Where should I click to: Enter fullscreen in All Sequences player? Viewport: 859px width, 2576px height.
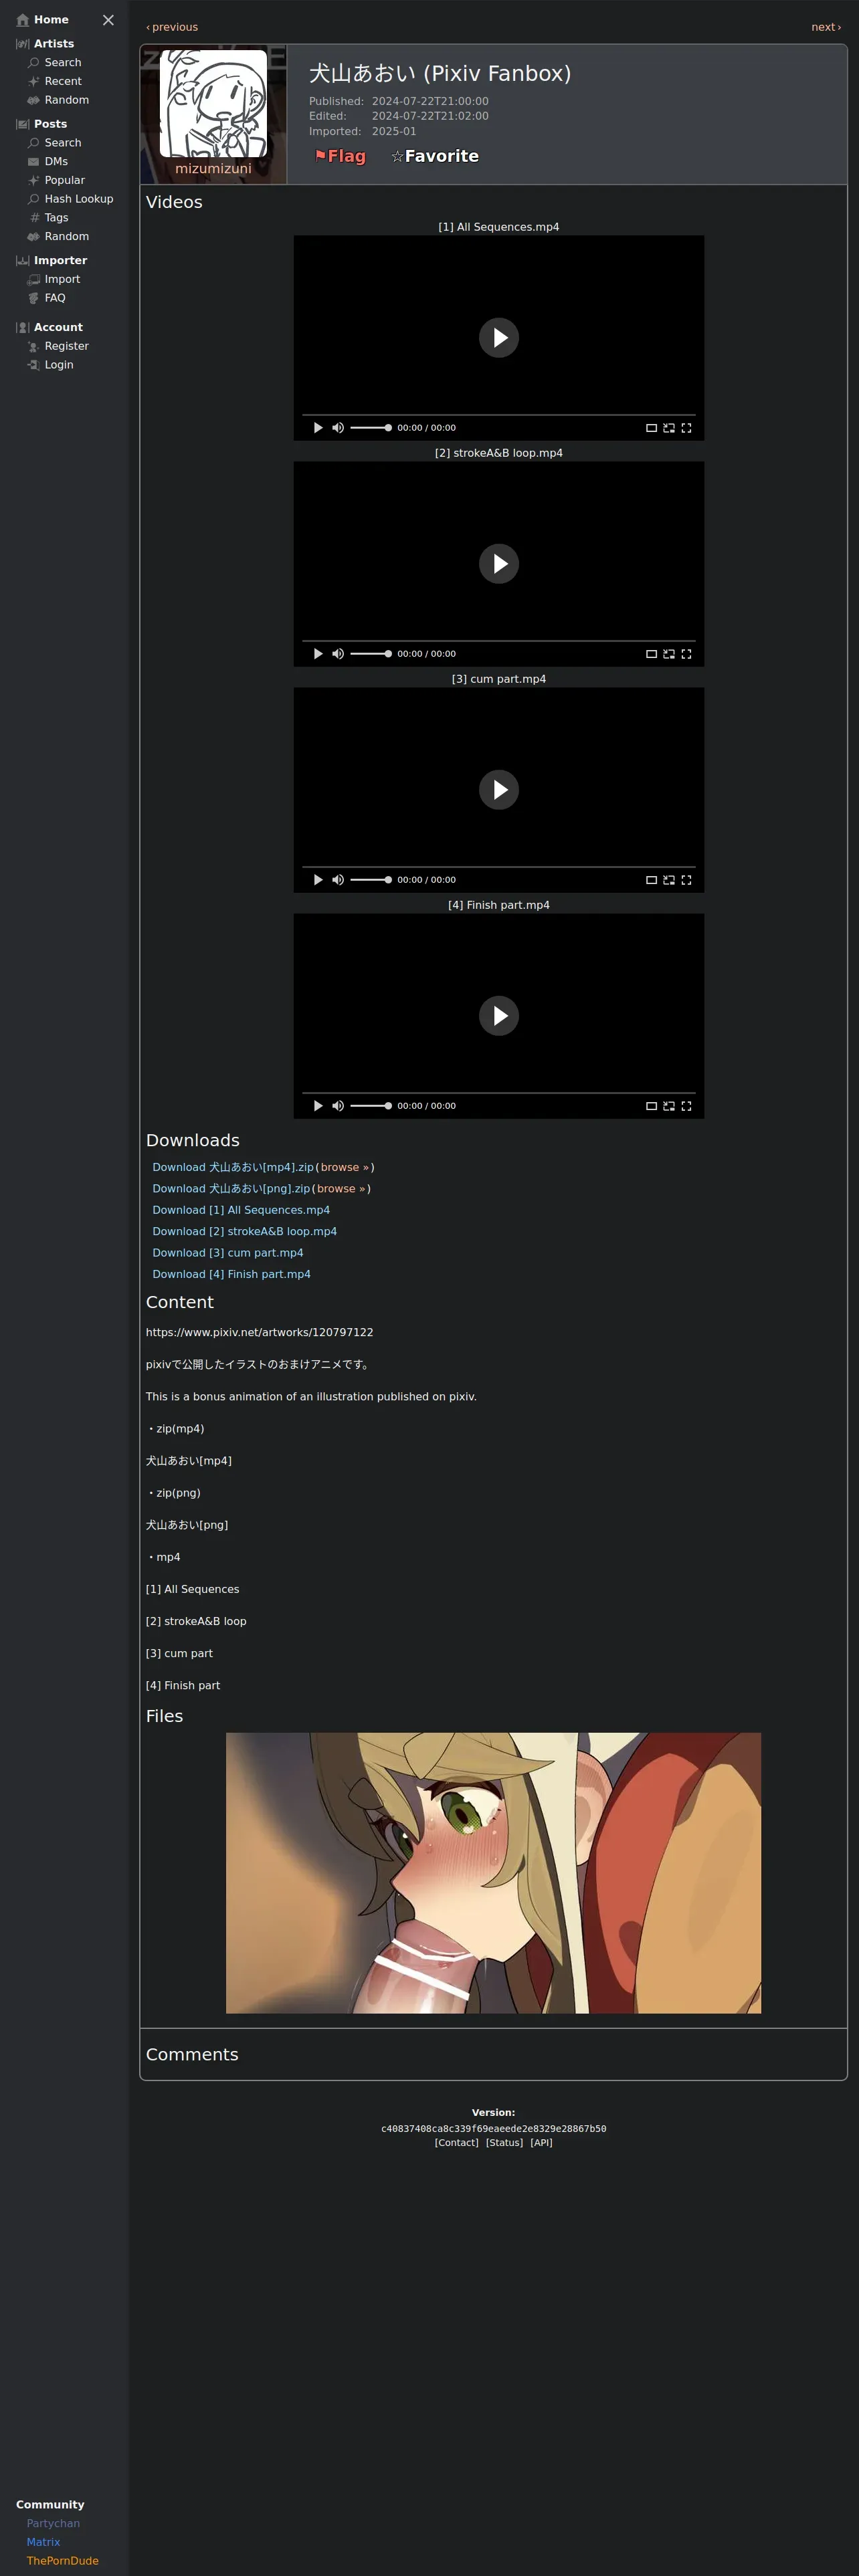[686, 428]
